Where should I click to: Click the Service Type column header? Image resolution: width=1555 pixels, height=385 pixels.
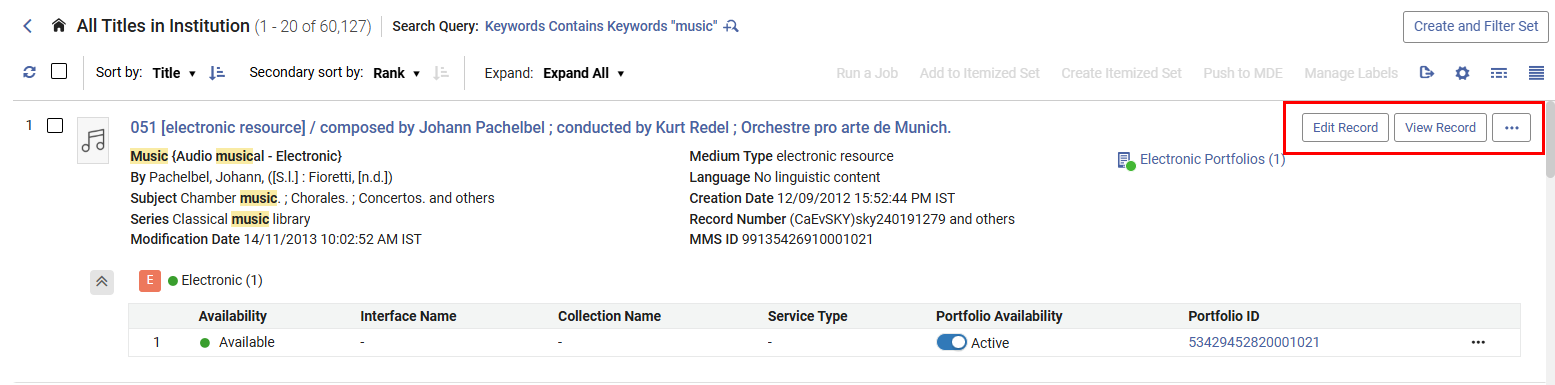click(807, 316)
